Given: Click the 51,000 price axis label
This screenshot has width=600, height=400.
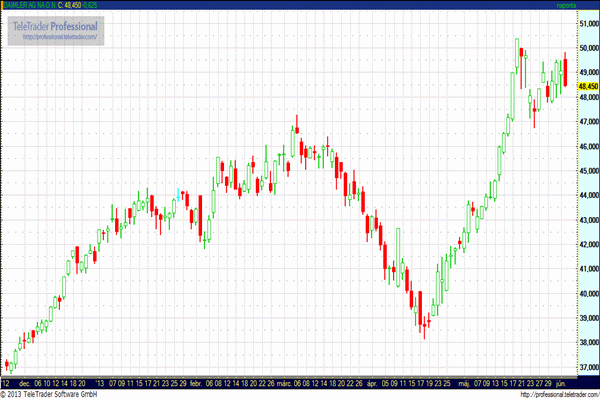Looking at the screenshot, I should click(x=588, y=23).
